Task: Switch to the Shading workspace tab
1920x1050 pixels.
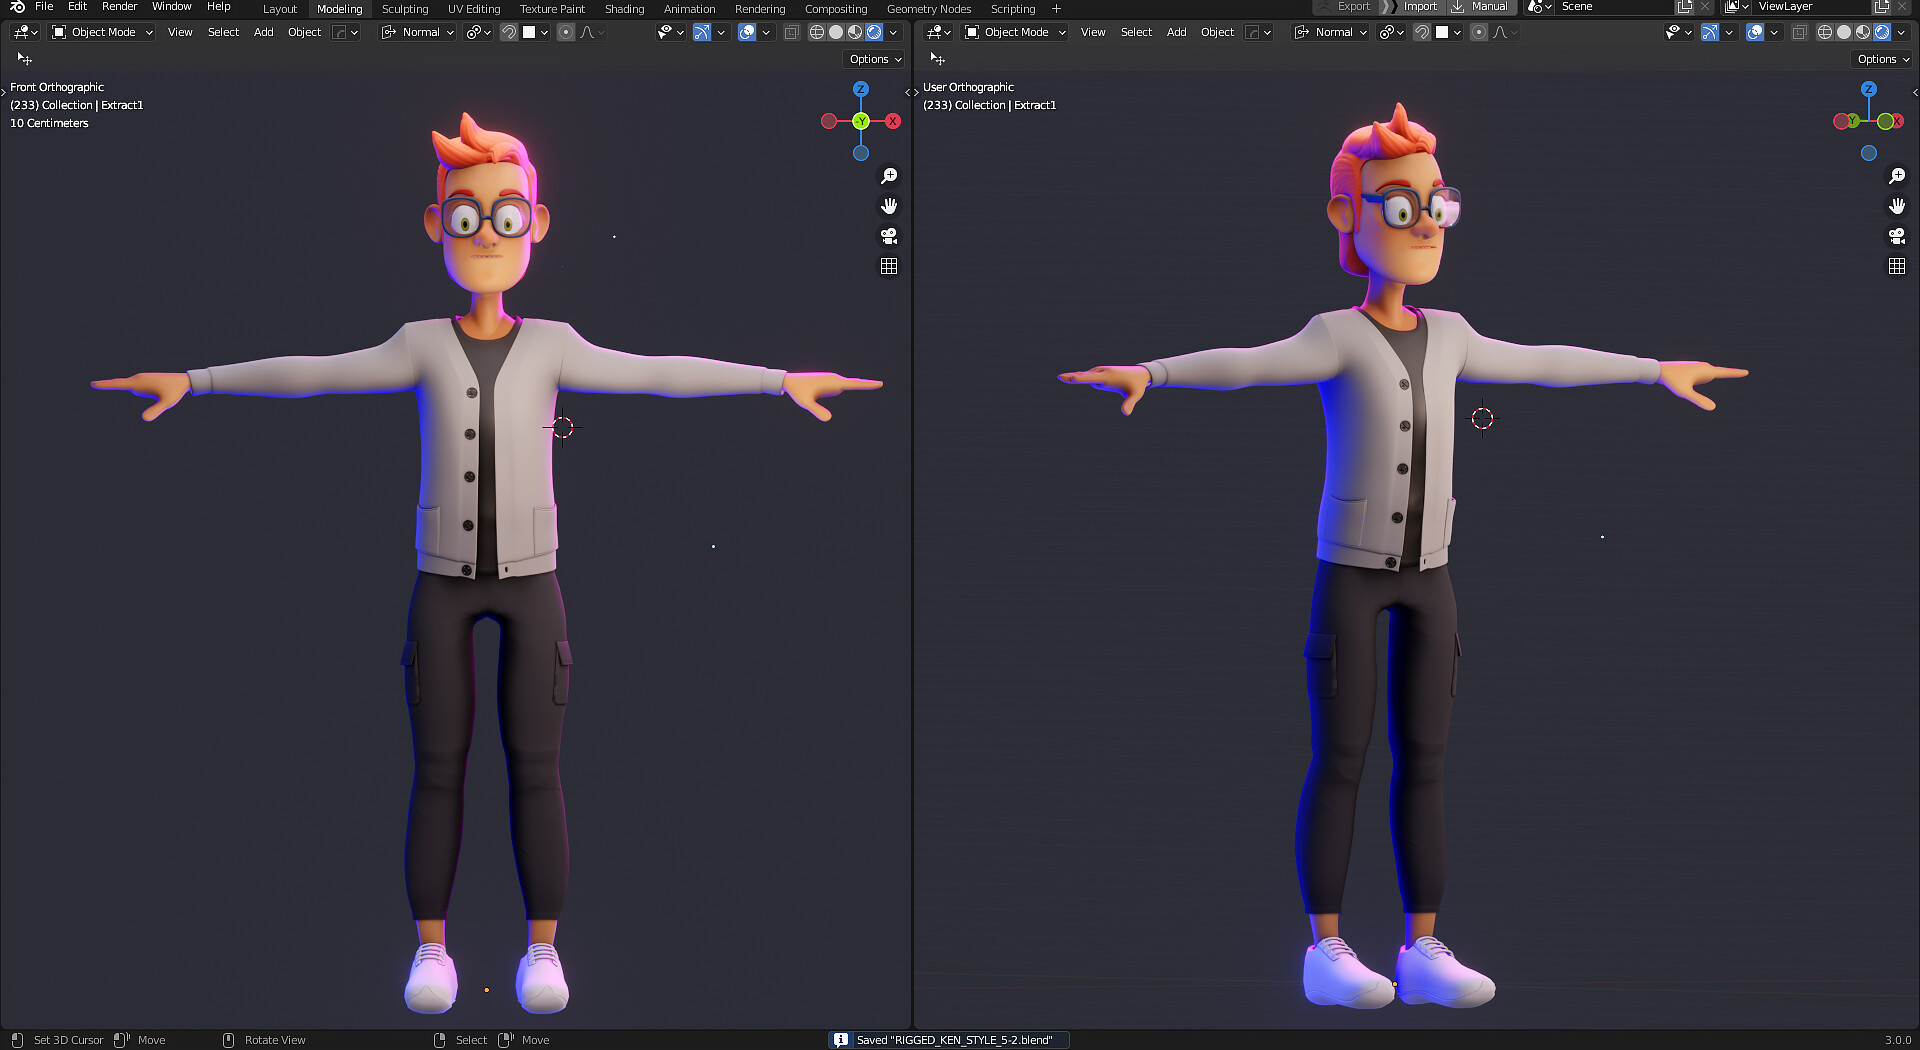Action: pos(624,8)
